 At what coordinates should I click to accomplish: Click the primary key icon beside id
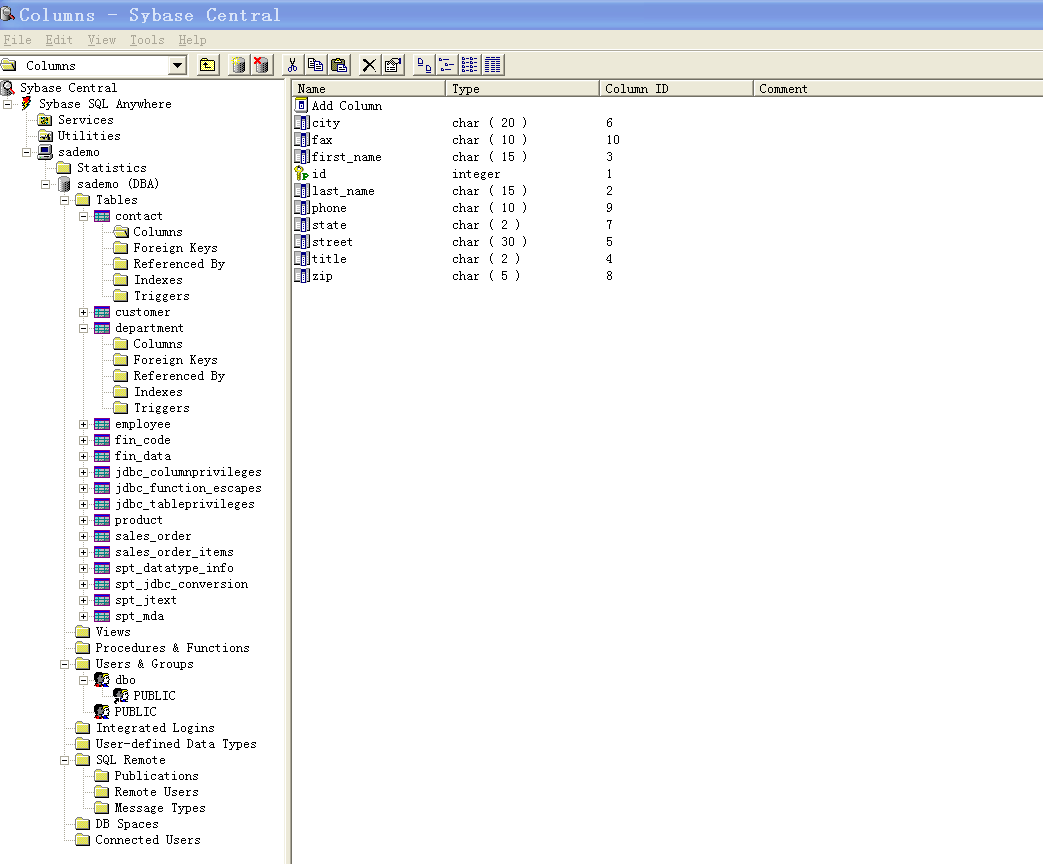click(x=301, y=174)
